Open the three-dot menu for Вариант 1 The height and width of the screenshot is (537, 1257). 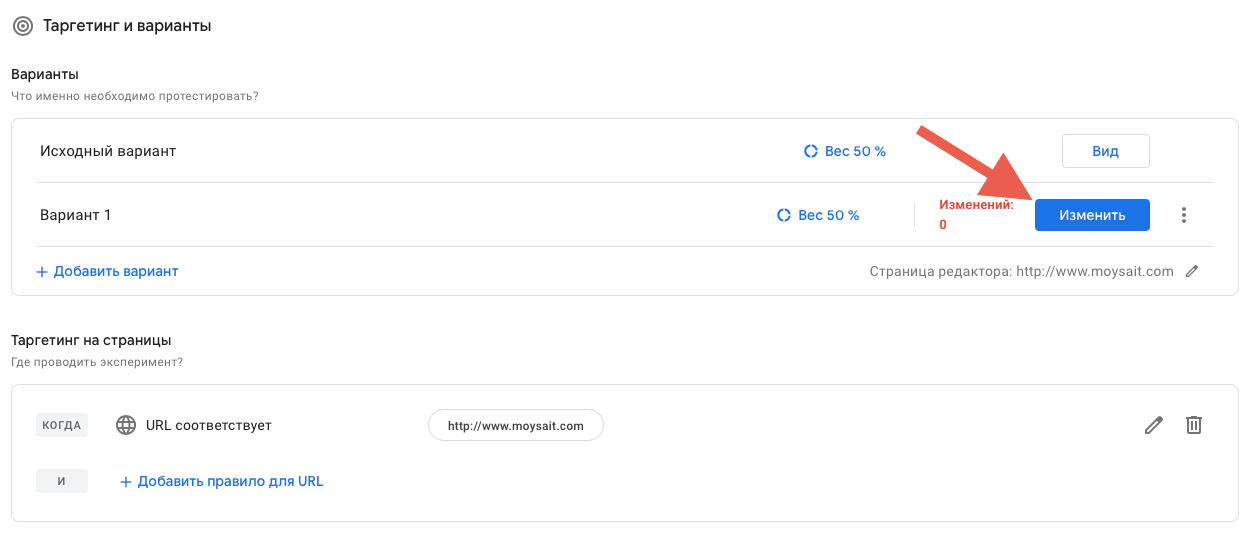click(x=1184, y=215)
